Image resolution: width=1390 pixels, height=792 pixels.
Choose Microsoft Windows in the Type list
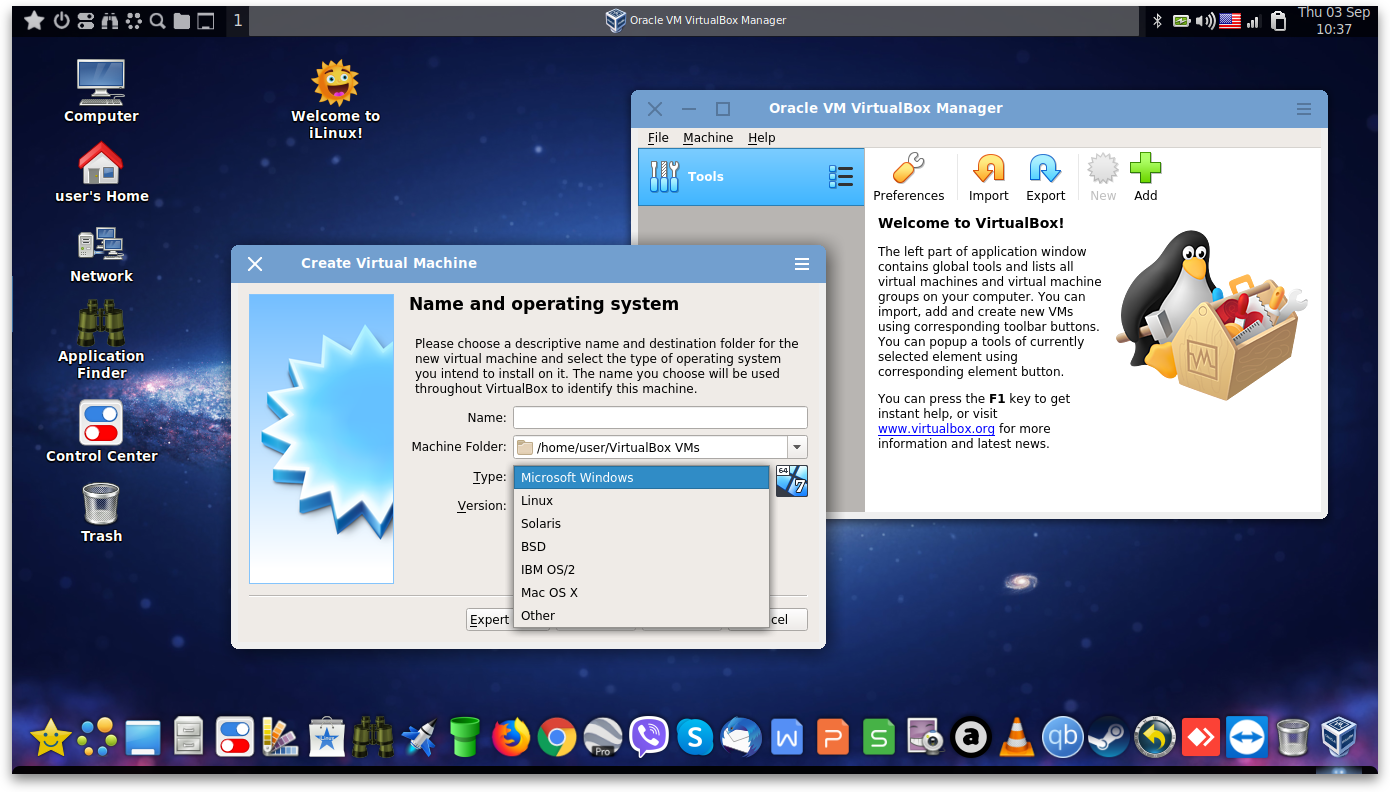pyautogui.click(x=641, y=478)
